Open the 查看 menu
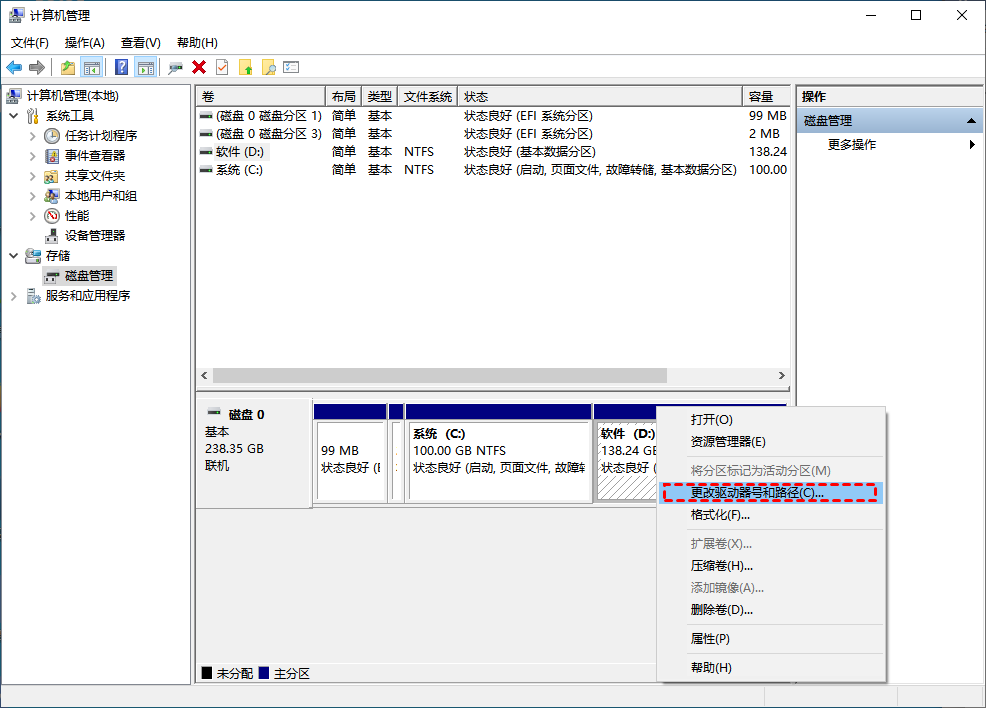 (x=140, y=42)
